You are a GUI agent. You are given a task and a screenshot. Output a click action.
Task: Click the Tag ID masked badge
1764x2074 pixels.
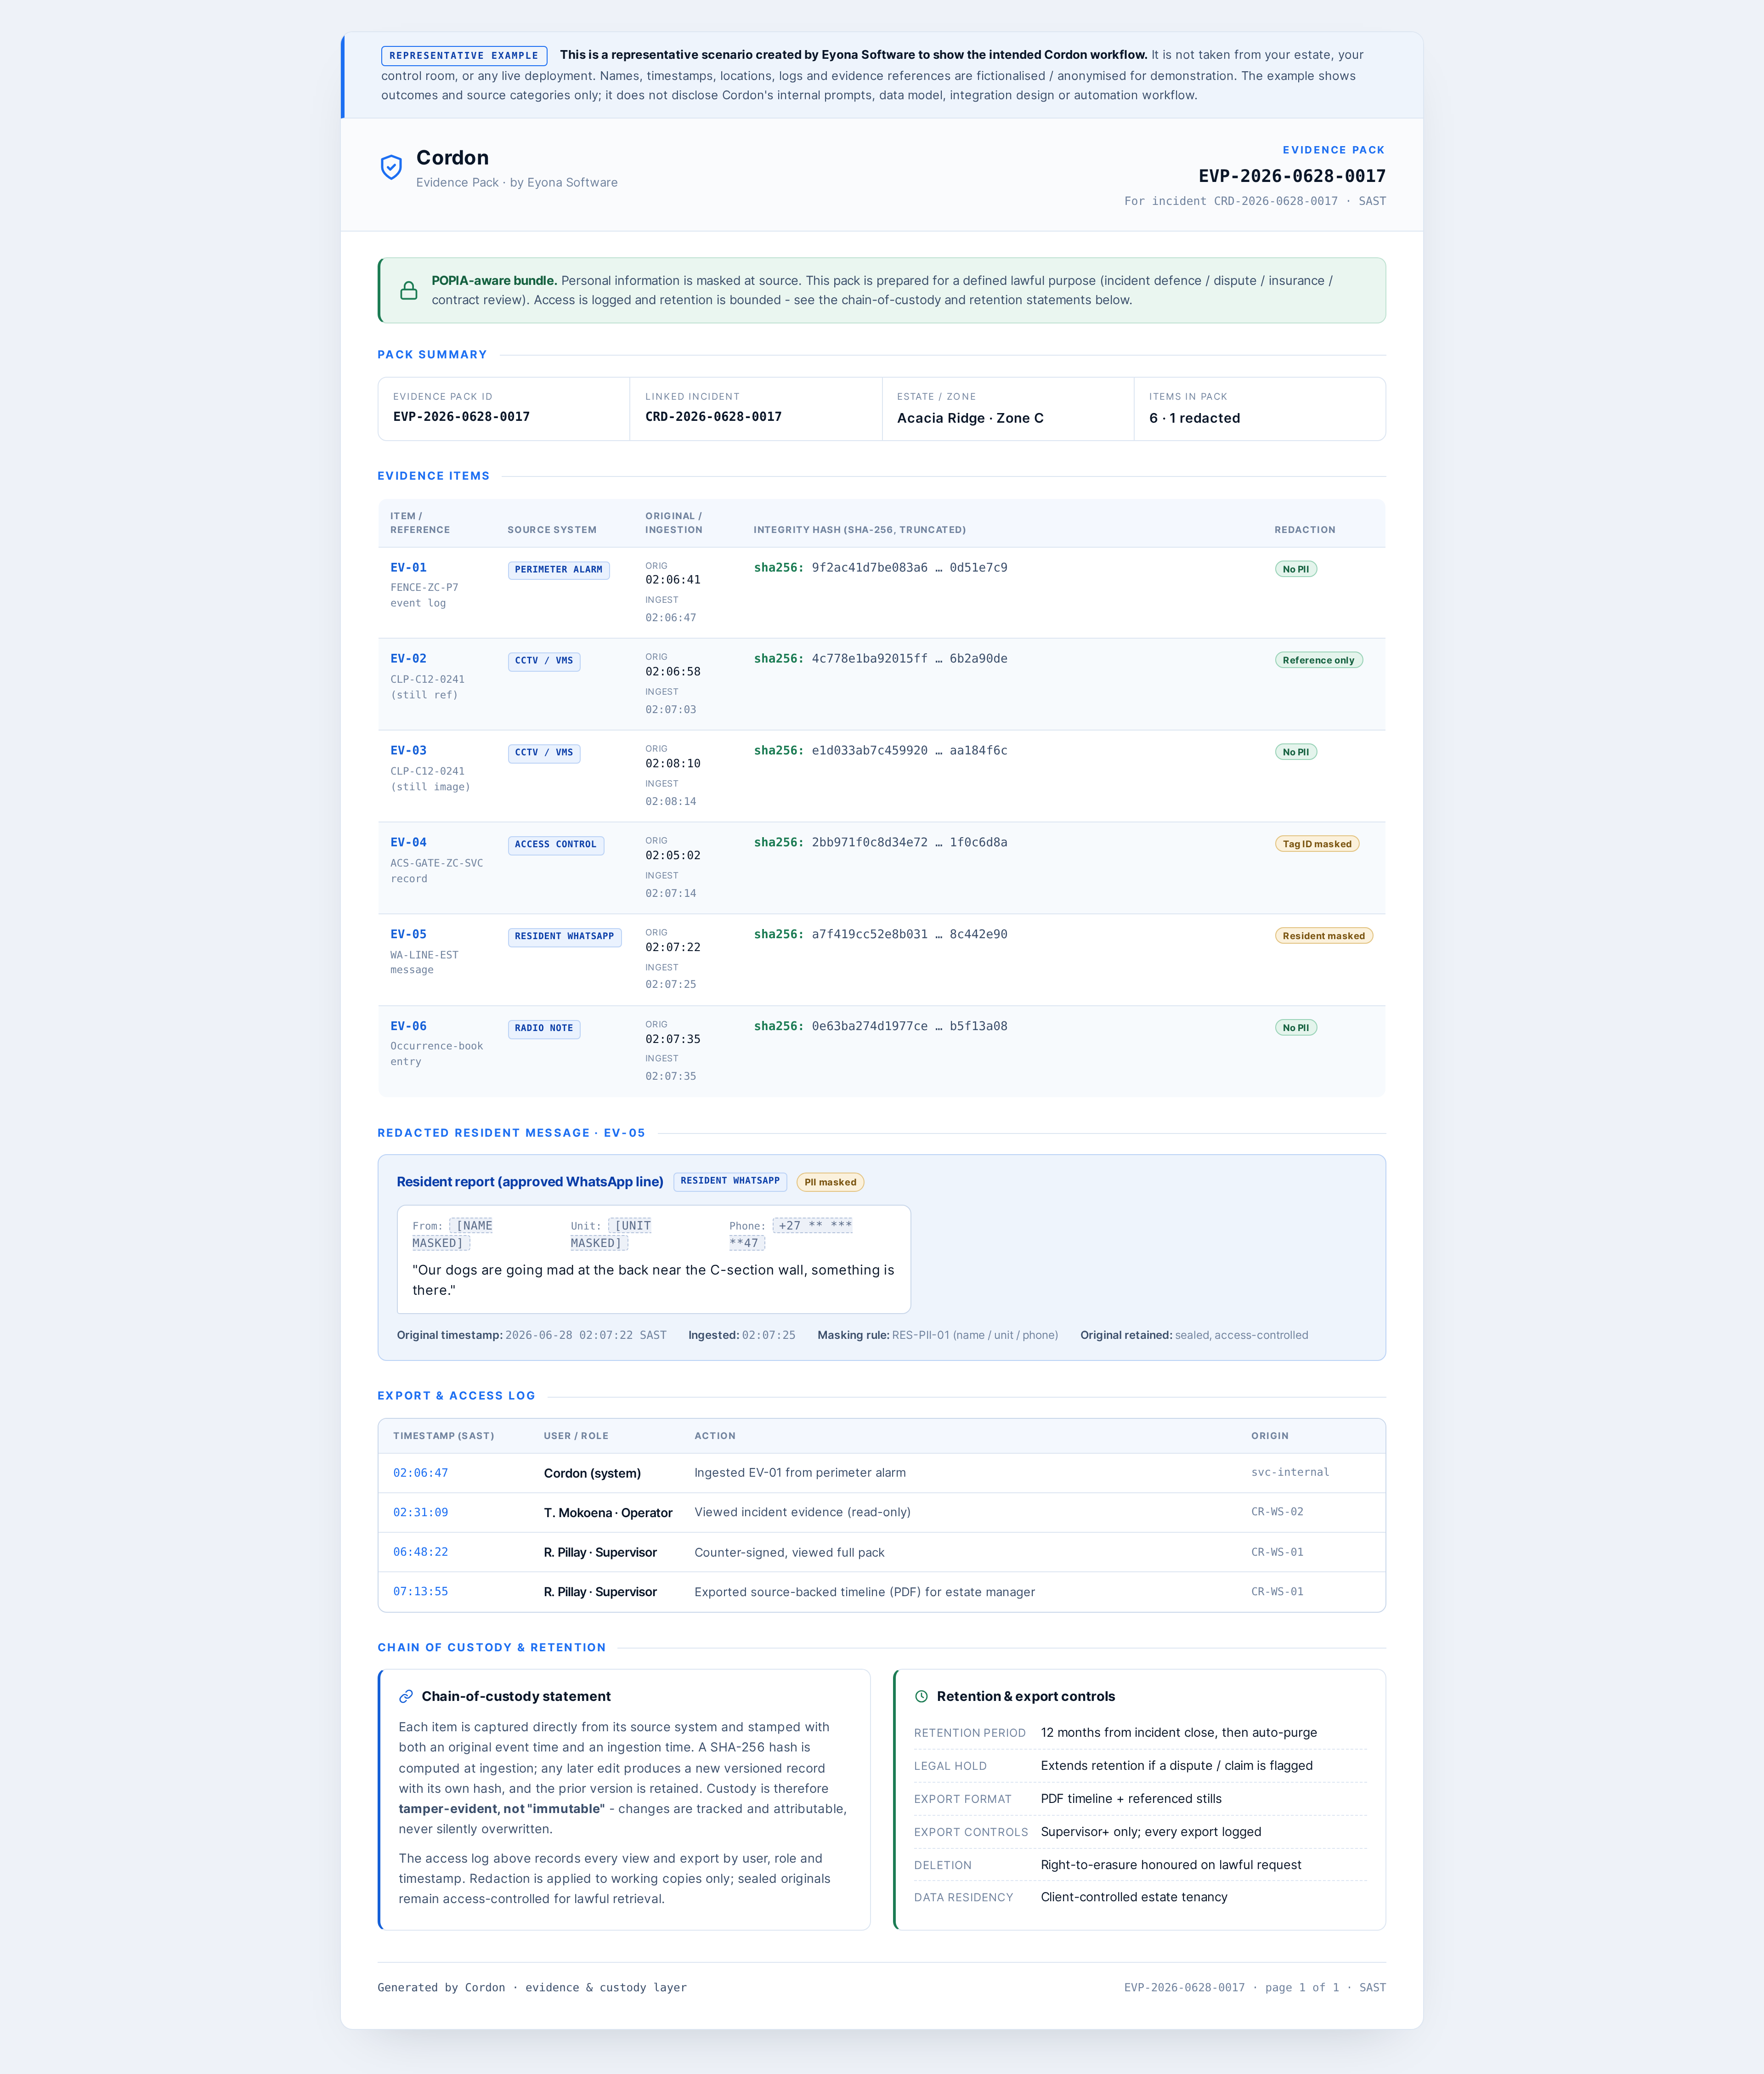pyautogui.click(x=1316, y=845)
